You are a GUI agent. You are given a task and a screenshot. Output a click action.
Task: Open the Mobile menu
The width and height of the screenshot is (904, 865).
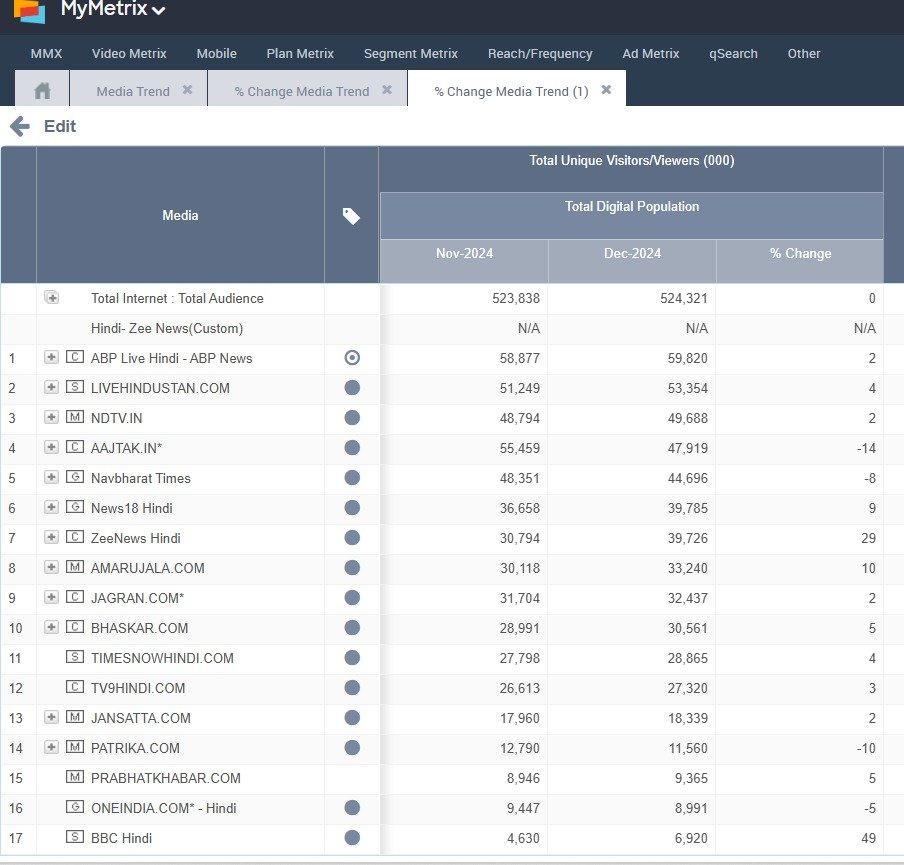(217, 54)
